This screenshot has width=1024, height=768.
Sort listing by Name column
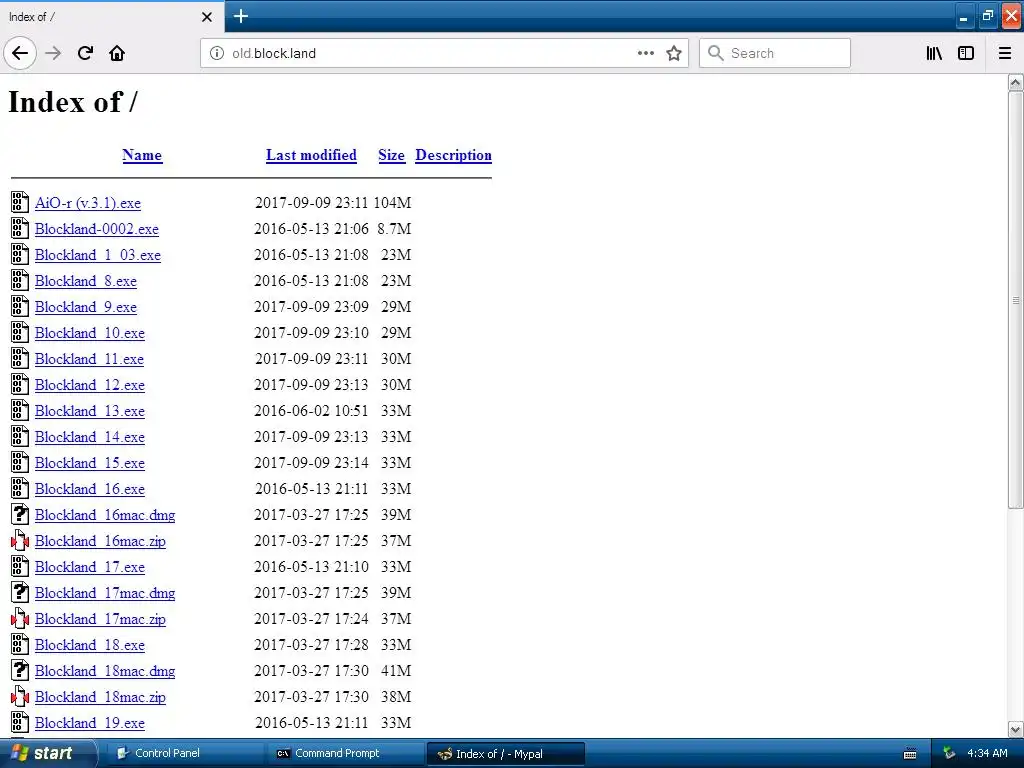pos(142,155)
